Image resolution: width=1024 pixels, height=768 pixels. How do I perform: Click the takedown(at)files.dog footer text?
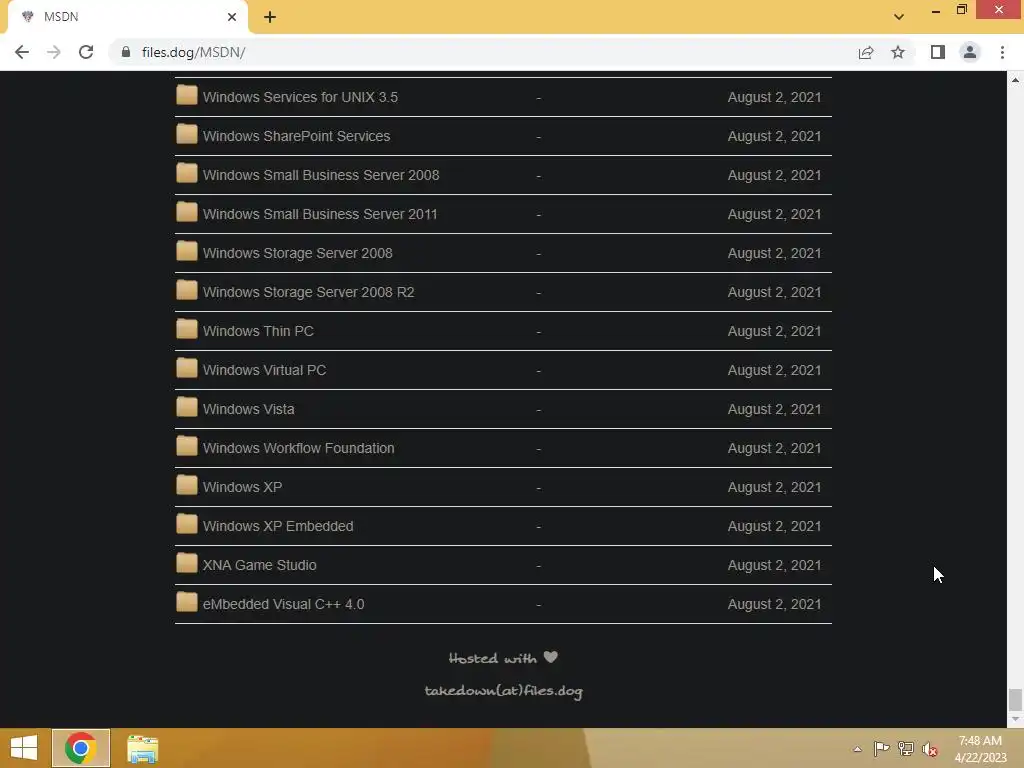(504, 691)
